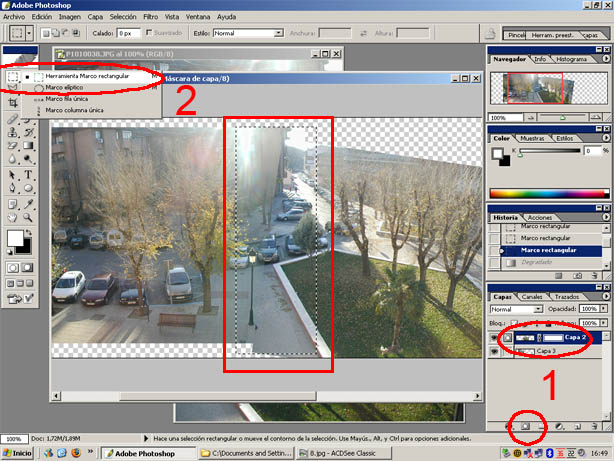
Task: Select the Zoom magnifier tool
Action: point(28,217)
